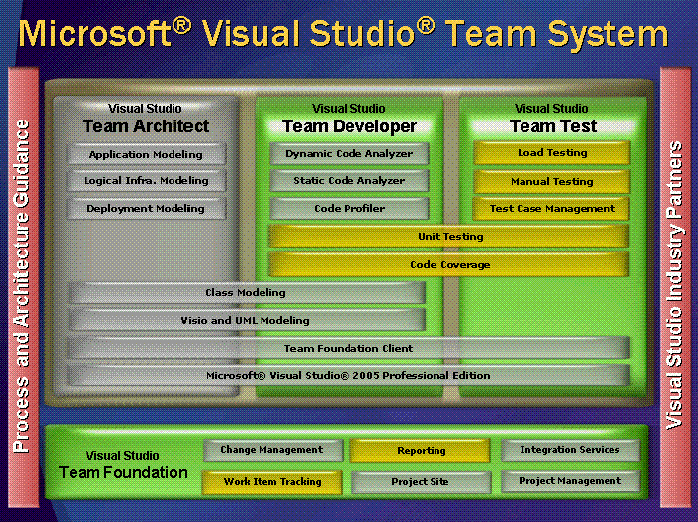Click the Microsoft Visual Studio Team System title

tap(343, 33)
